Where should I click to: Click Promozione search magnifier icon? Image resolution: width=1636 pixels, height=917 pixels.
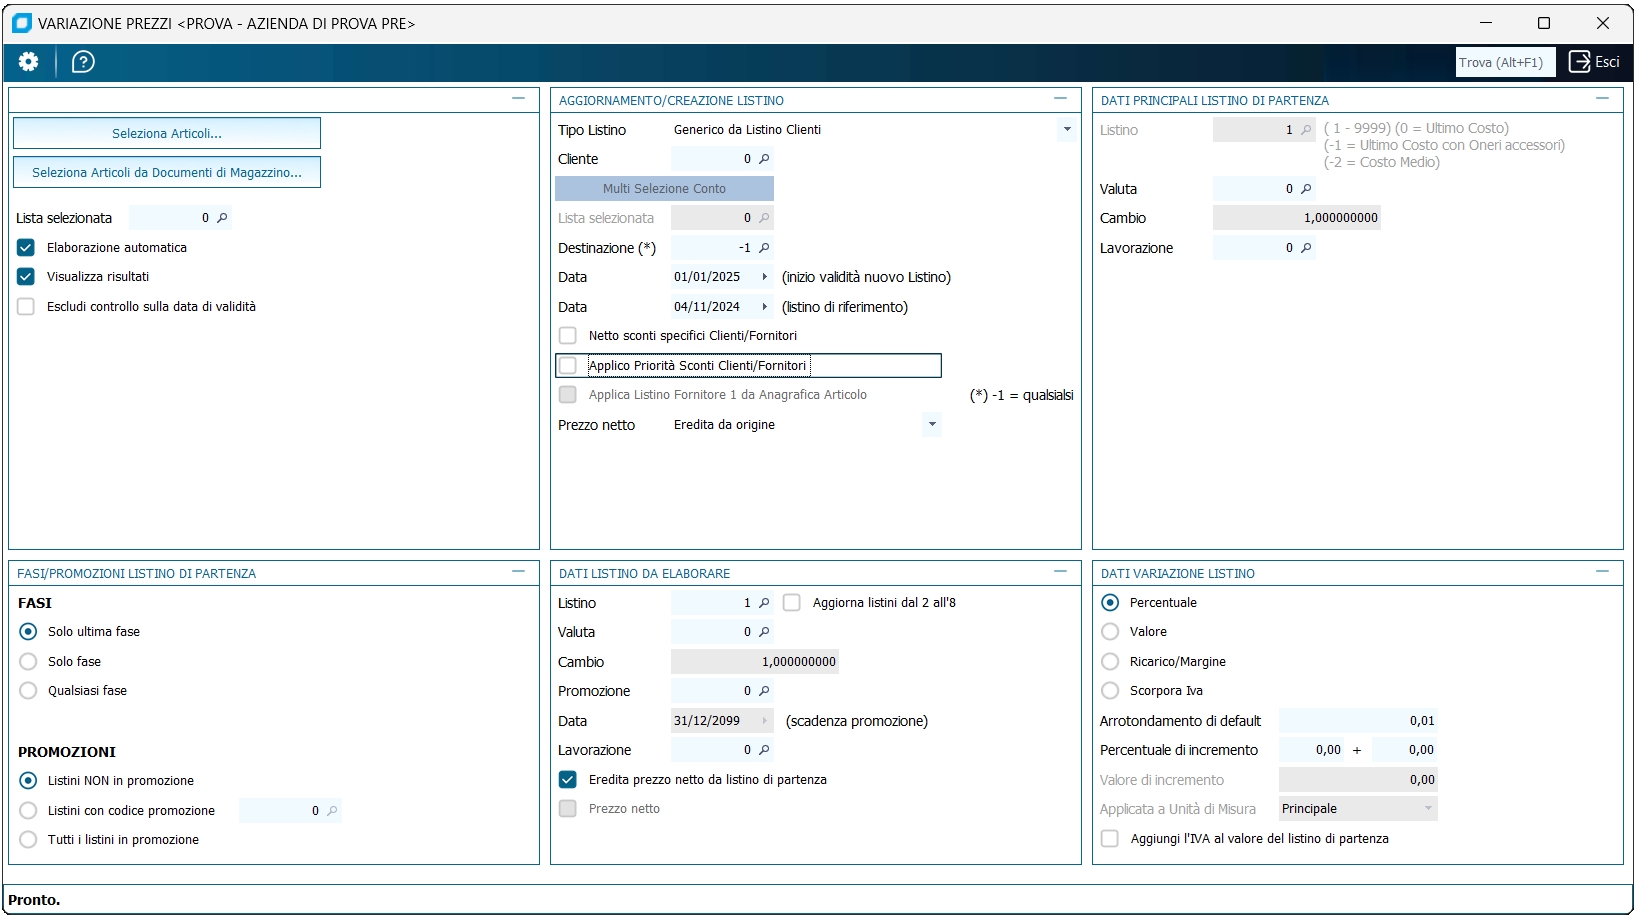pyautogui.click(x=764, y=691)
